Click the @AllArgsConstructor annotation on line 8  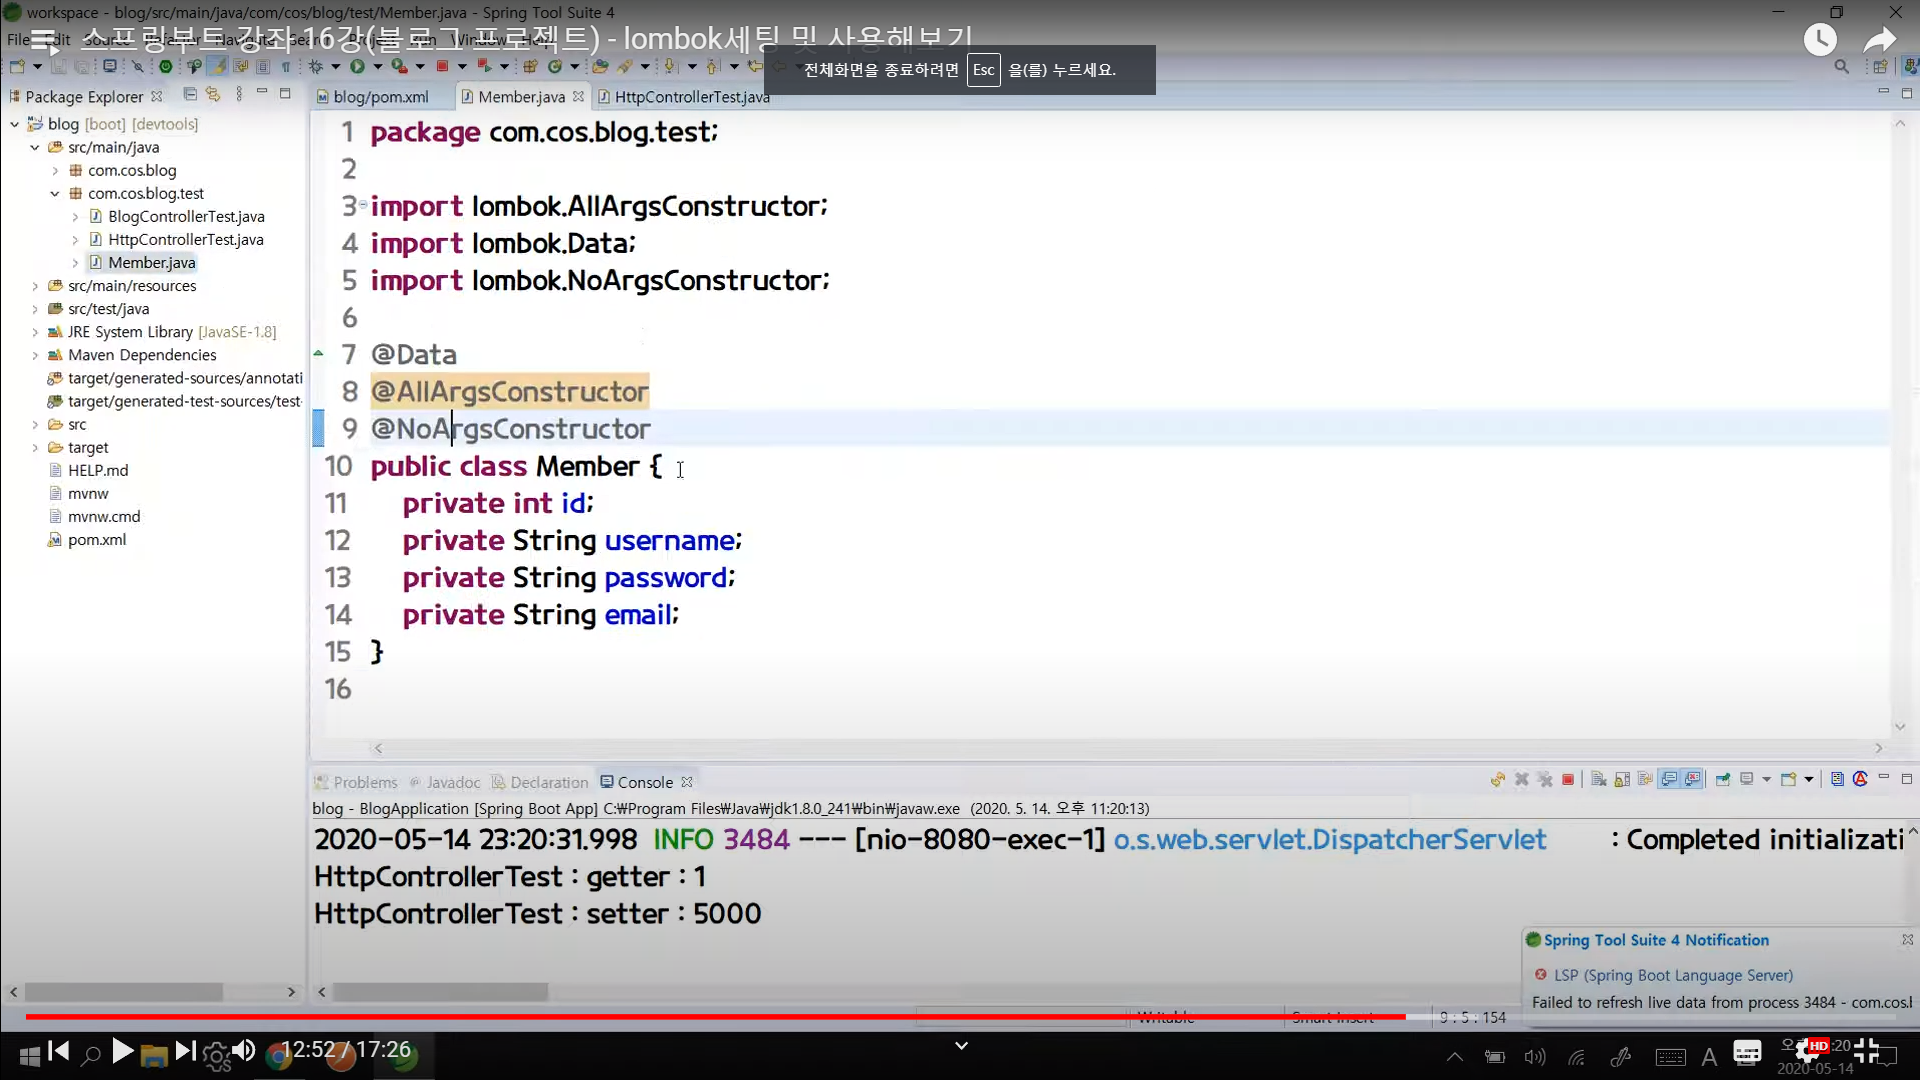(510, 392)
